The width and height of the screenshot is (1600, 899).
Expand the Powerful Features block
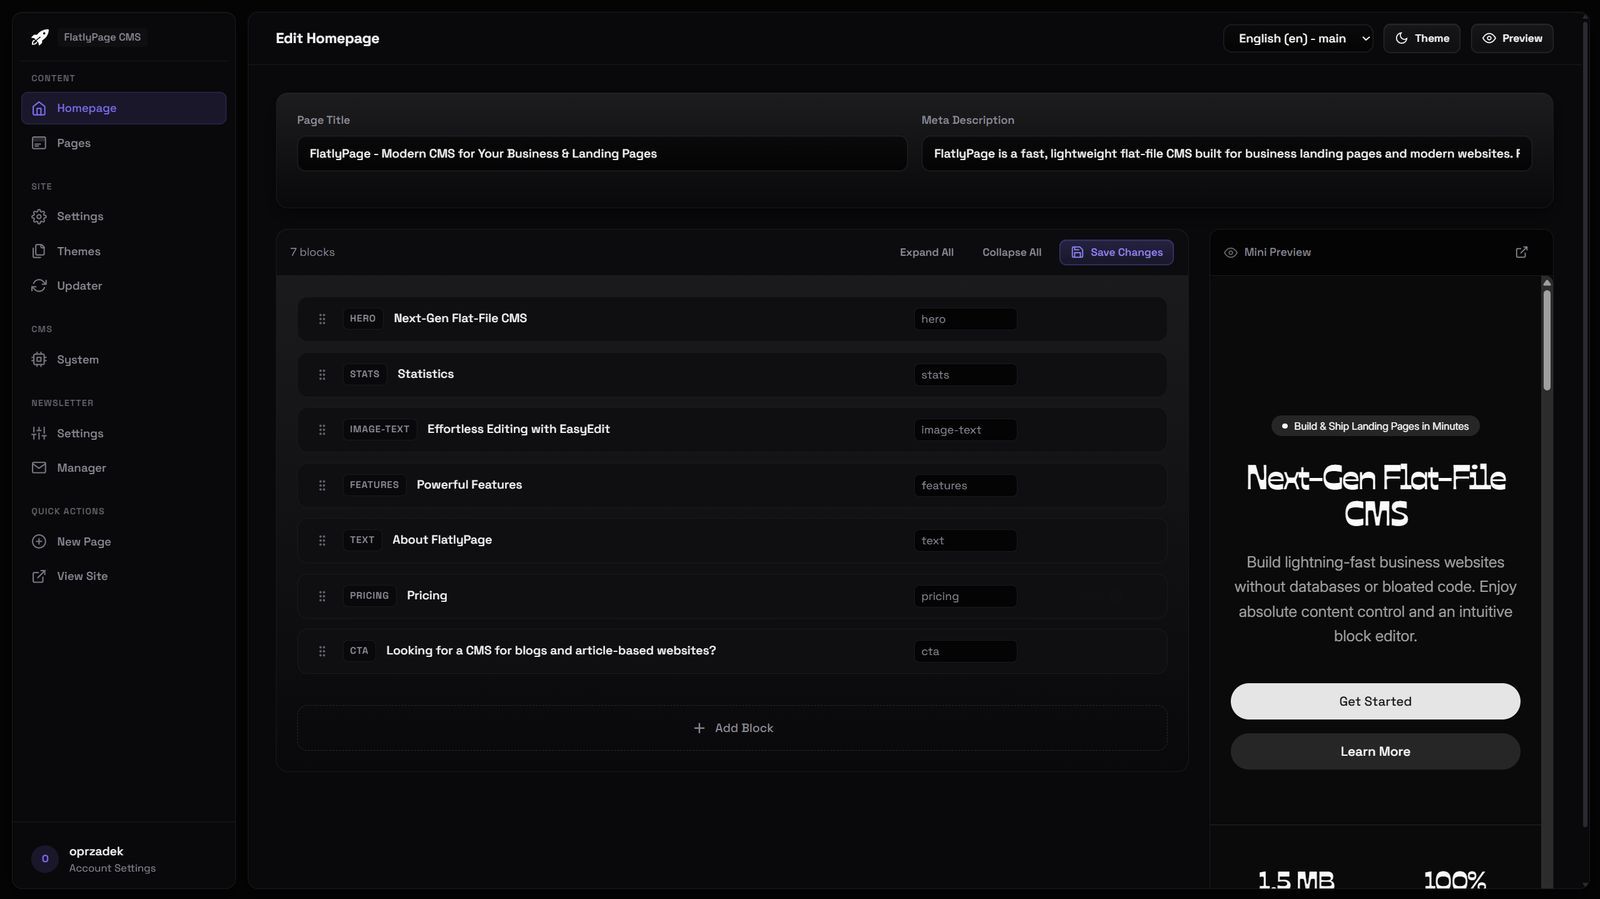pos(732,485)
